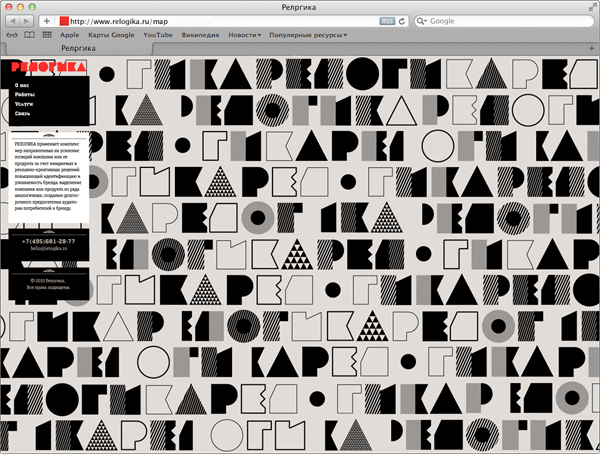Open the 'Услуги' site menu item
Screen dimensions: 600x454
(x=24, y=104)
